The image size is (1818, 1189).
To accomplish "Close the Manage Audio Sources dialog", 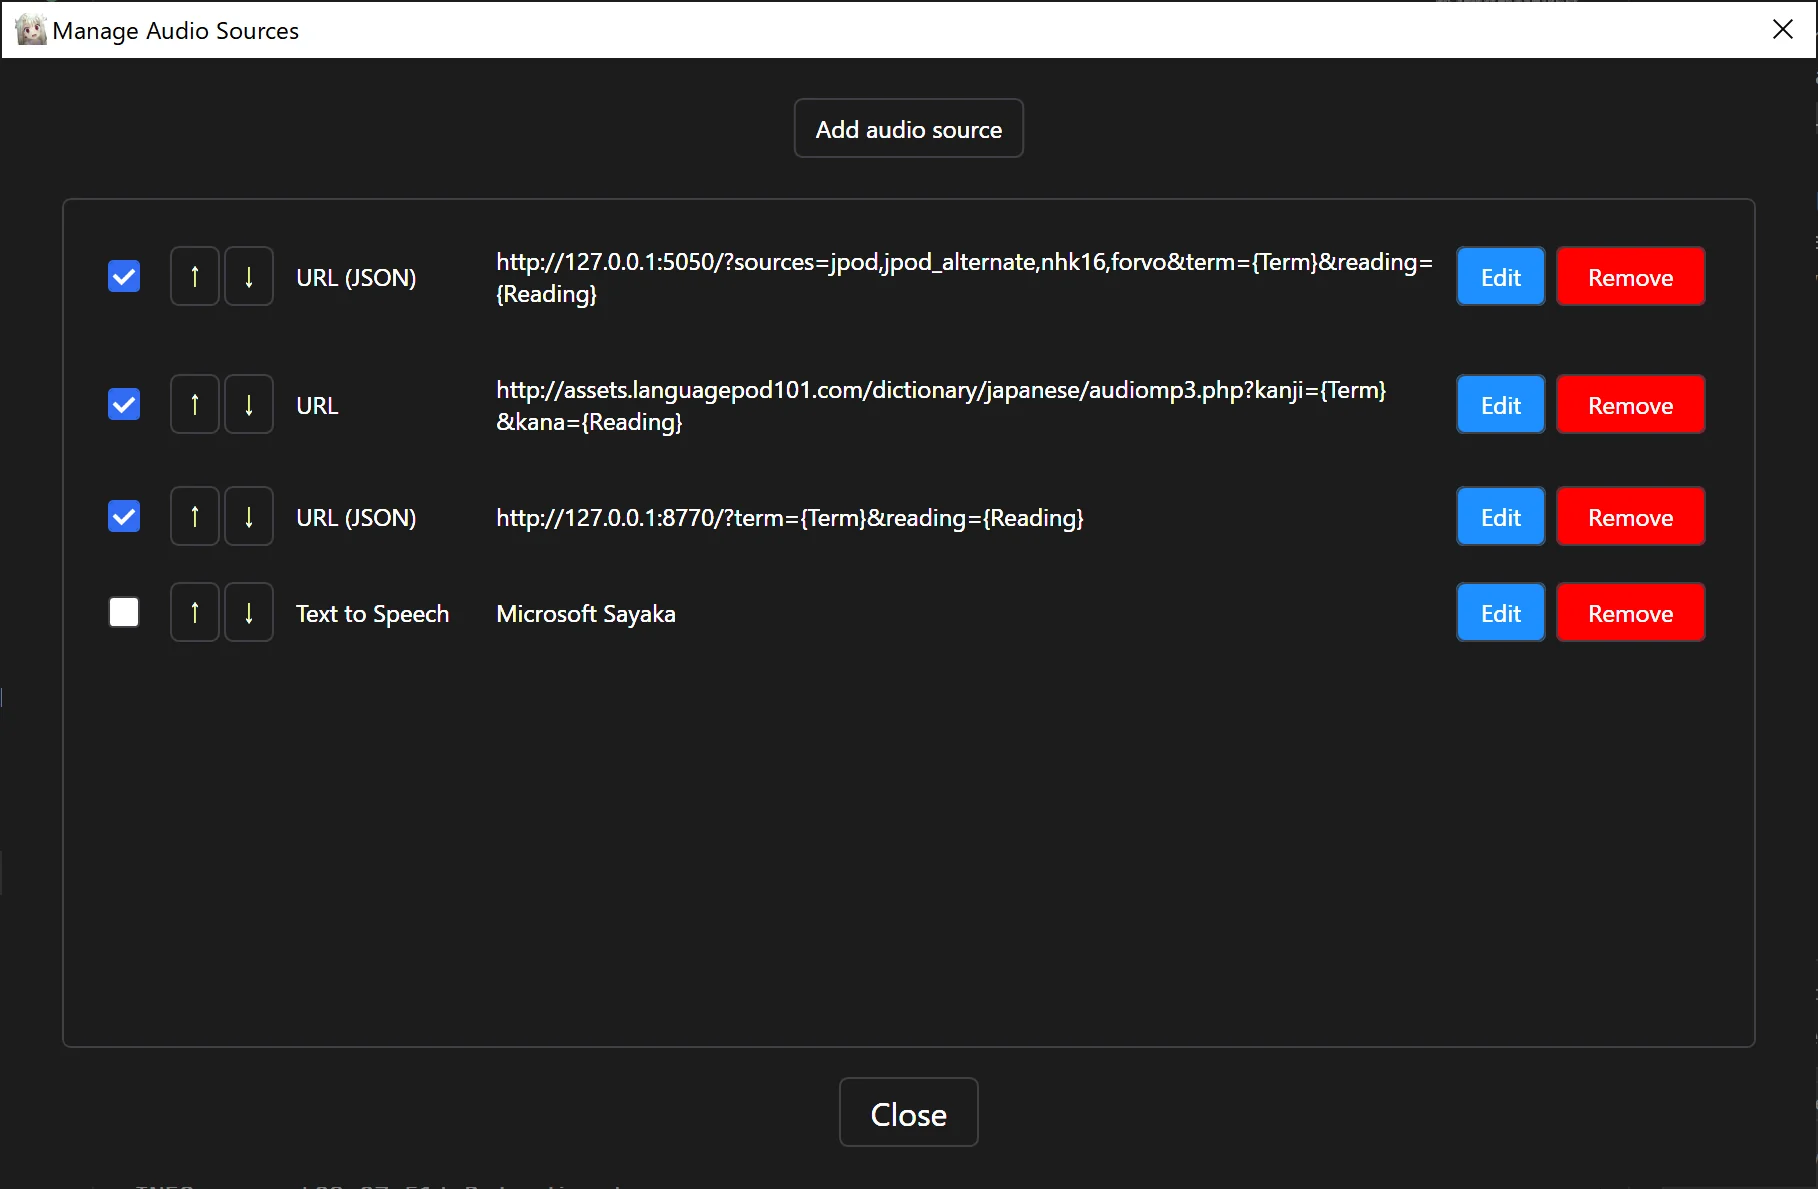I will pos(908,1112).
